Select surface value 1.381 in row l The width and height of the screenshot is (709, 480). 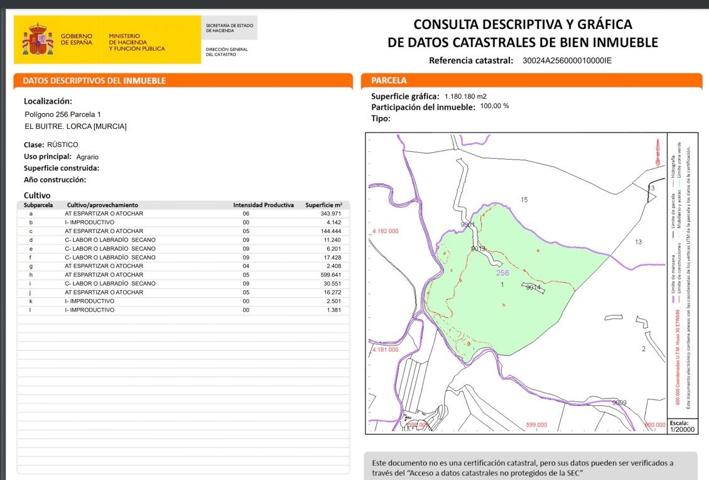334,310
